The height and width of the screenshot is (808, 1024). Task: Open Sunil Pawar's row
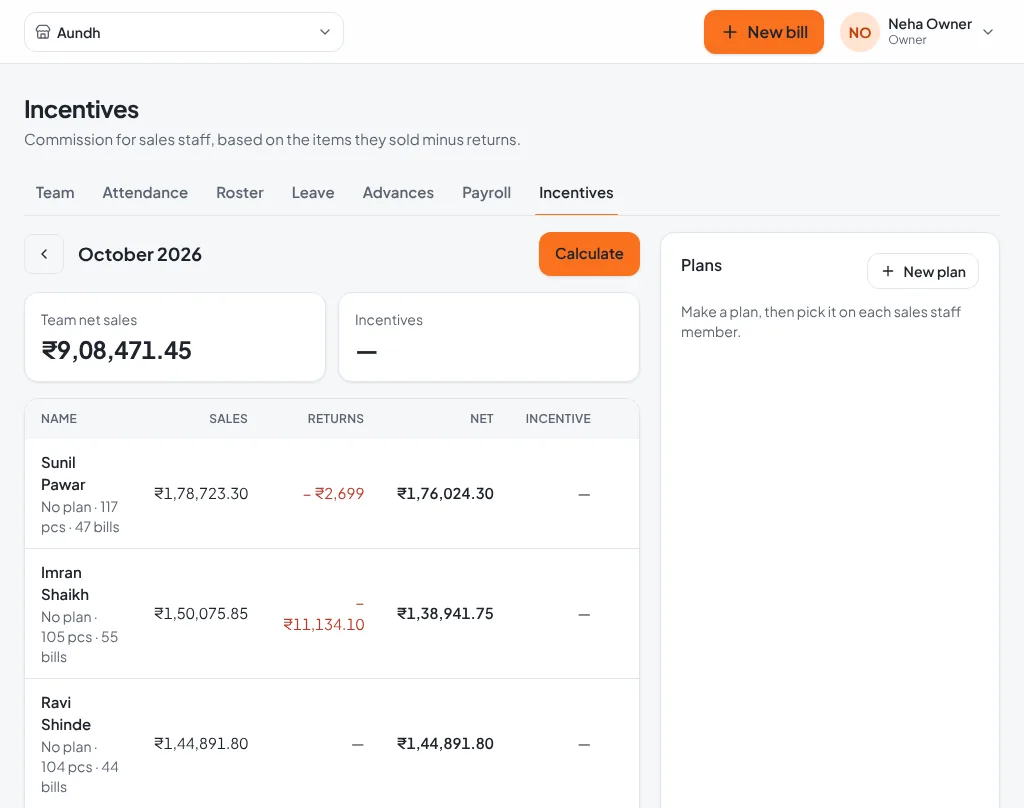coord(332,494)
